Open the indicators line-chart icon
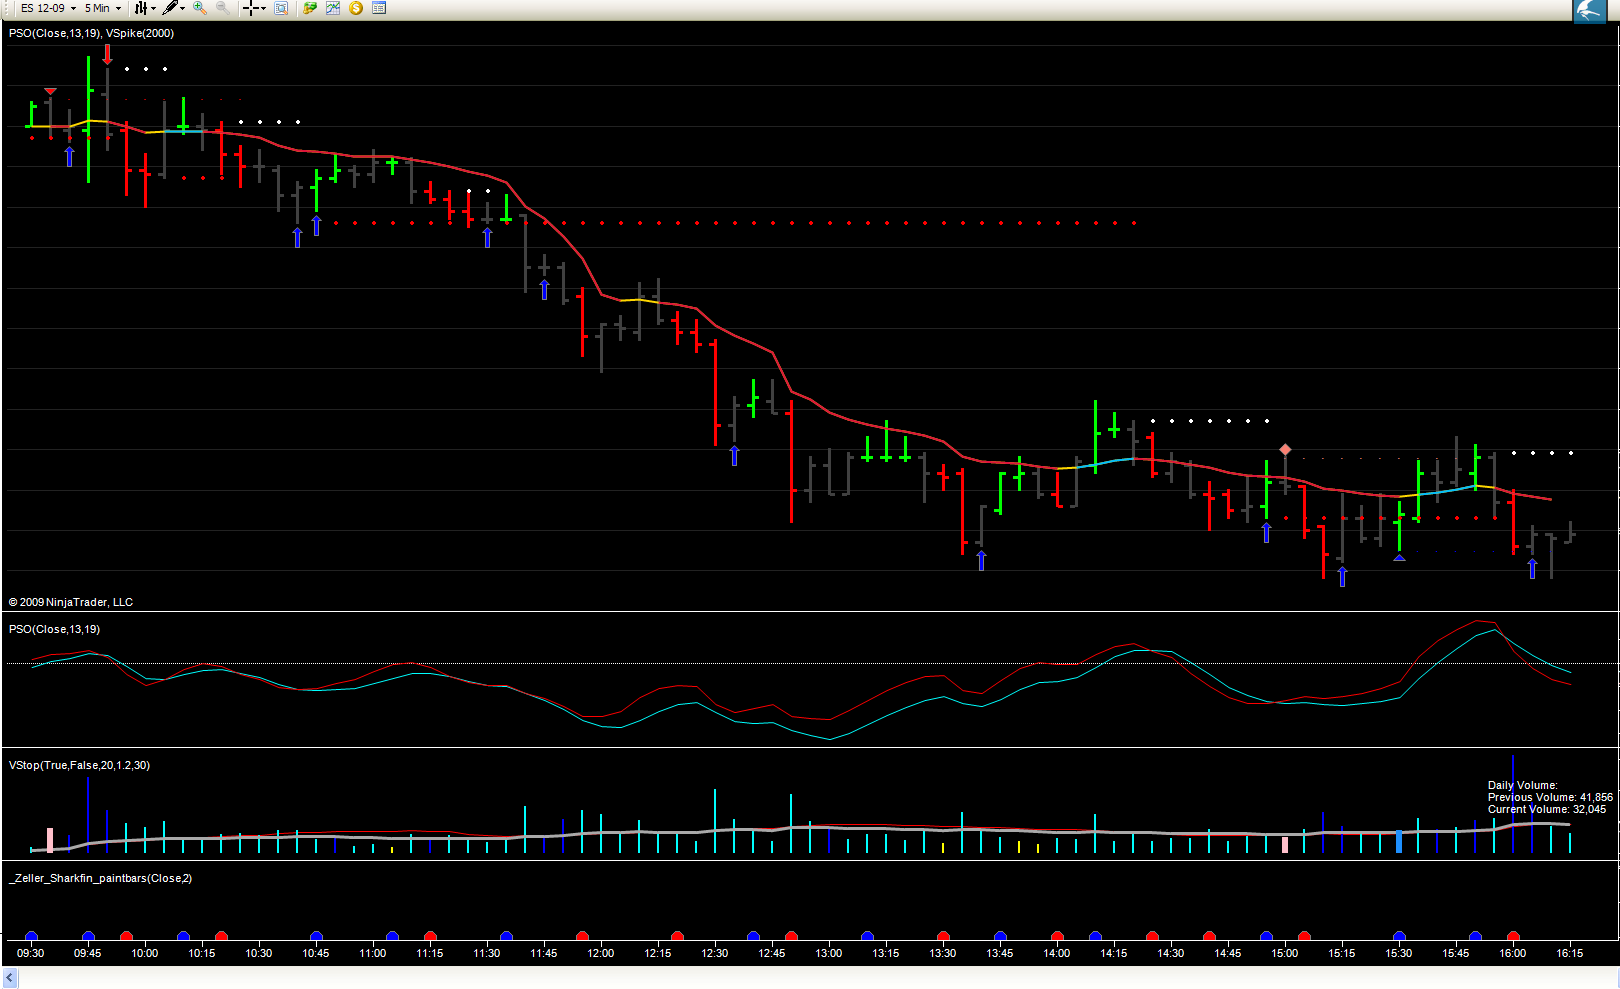This screenshot has height=989, width=1620. 333,8
